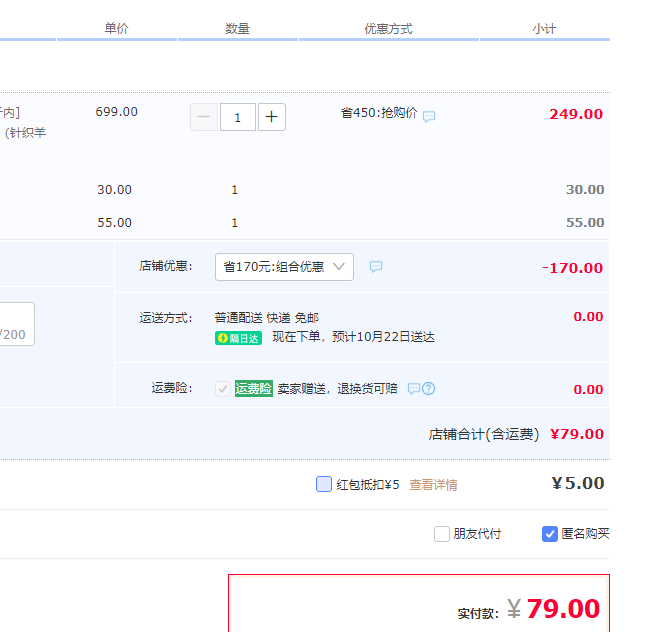Click the 小计 column header
The width and height of the screenshot is (647, 632).
pos(544,29)
